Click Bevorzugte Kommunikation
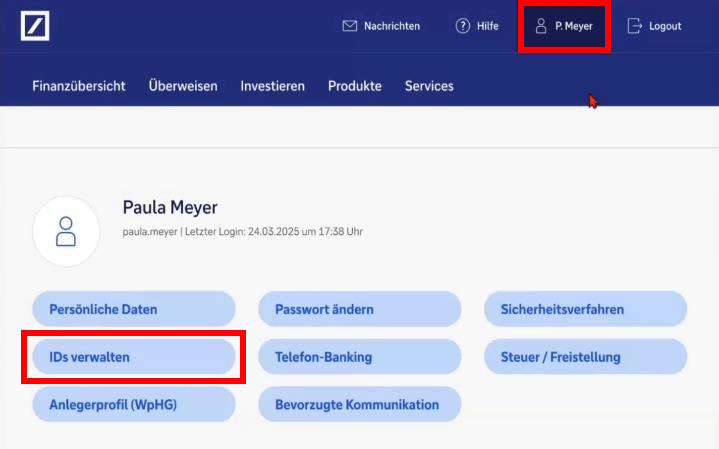 click(x=360, y=405)
